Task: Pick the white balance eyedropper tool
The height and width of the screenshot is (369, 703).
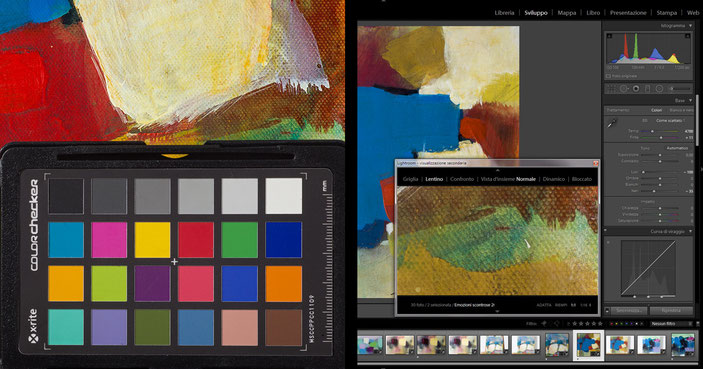Action: (x=612, y=123)
